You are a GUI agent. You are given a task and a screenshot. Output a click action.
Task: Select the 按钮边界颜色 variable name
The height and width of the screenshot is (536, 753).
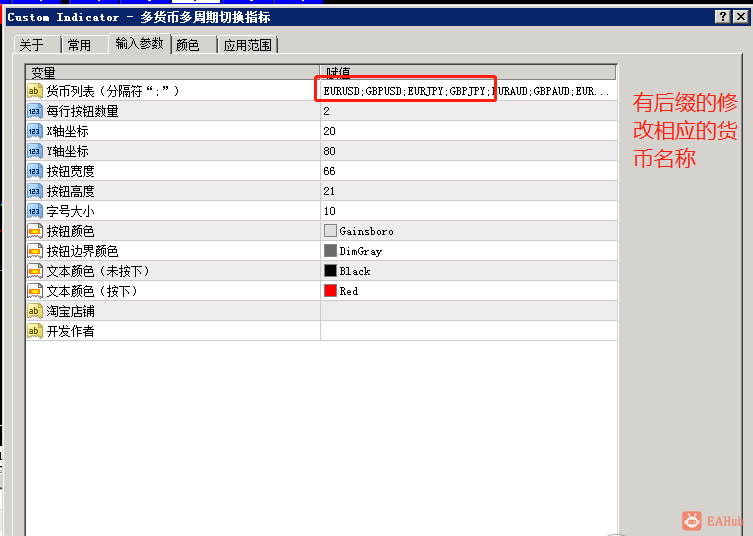[82, 251]
